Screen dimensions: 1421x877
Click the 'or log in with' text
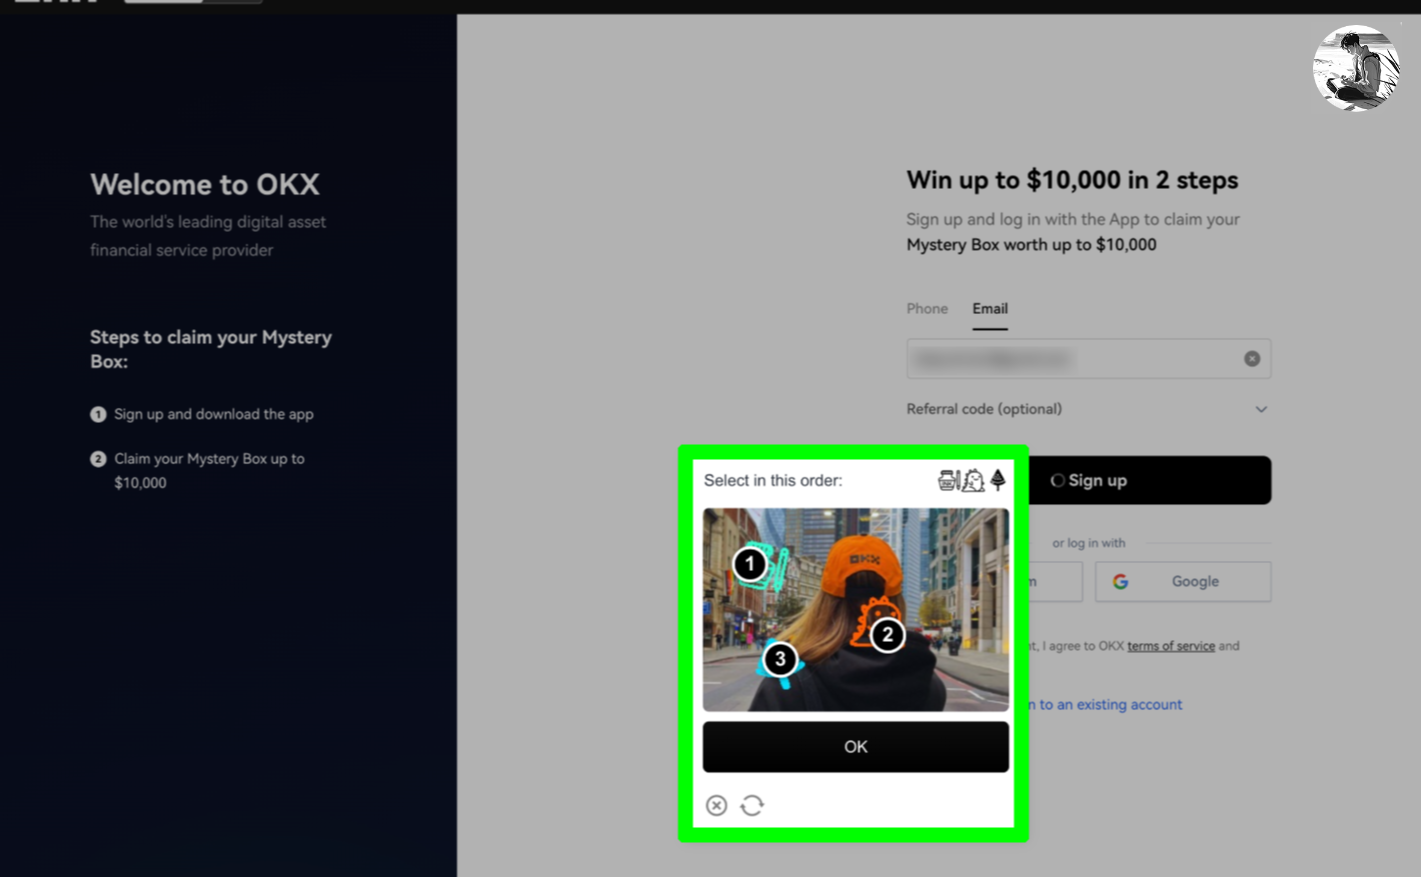(1088, 543)
